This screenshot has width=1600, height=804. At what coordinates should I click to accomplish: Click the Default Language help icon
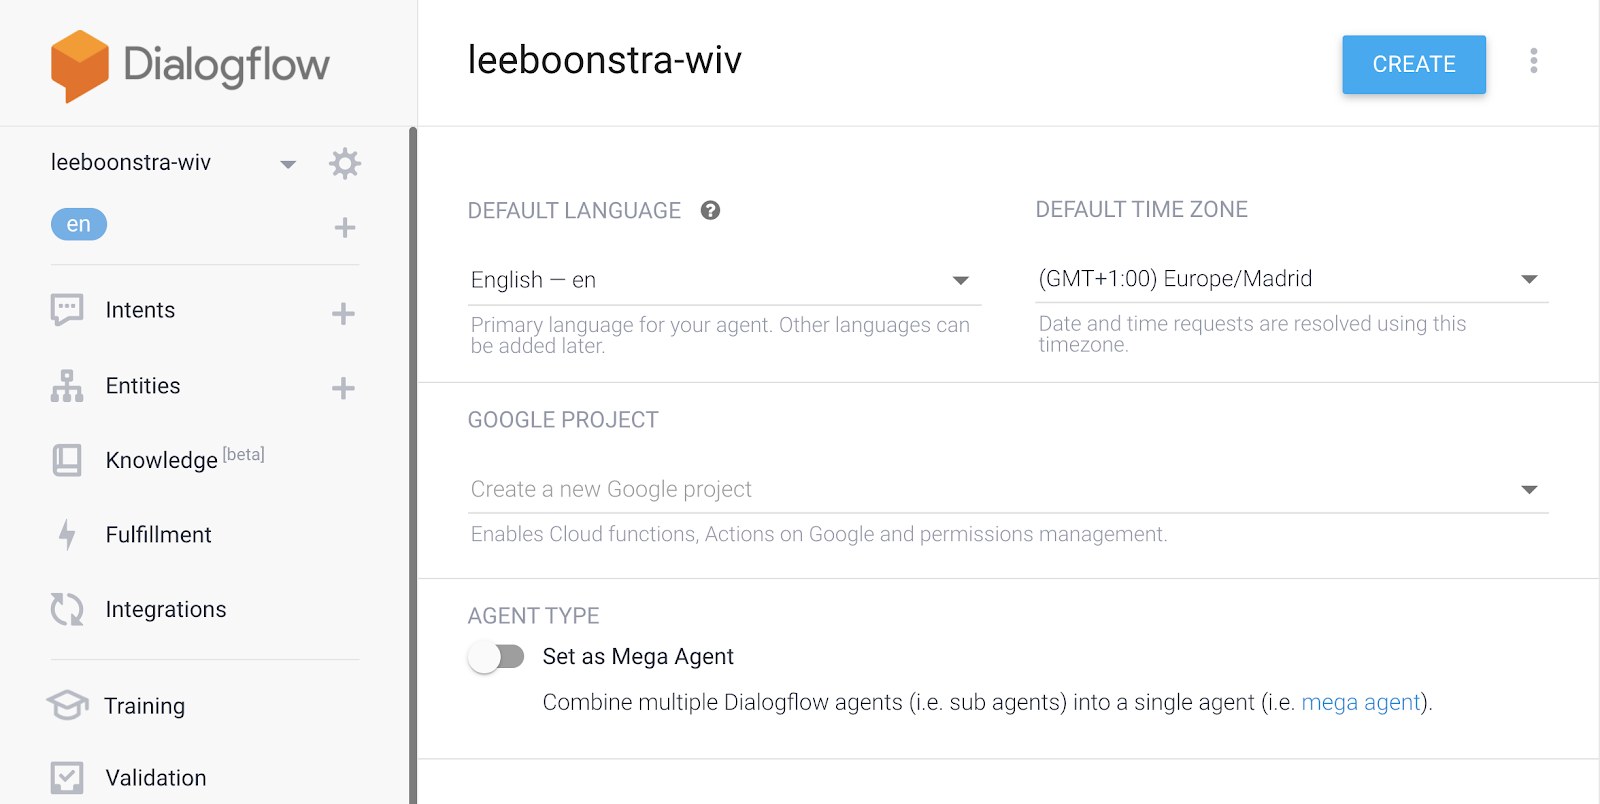pos(710,210)
